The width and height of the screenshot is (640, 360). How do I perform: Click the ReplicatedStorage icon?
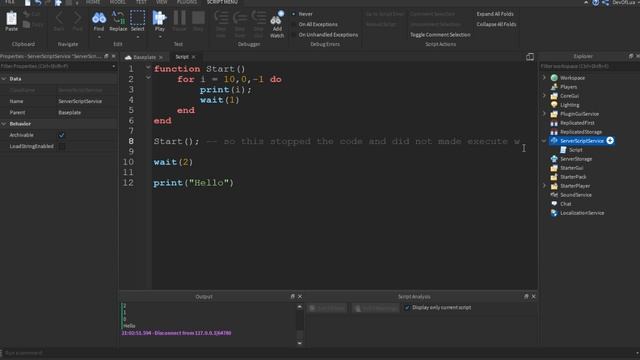pos(554,132)
